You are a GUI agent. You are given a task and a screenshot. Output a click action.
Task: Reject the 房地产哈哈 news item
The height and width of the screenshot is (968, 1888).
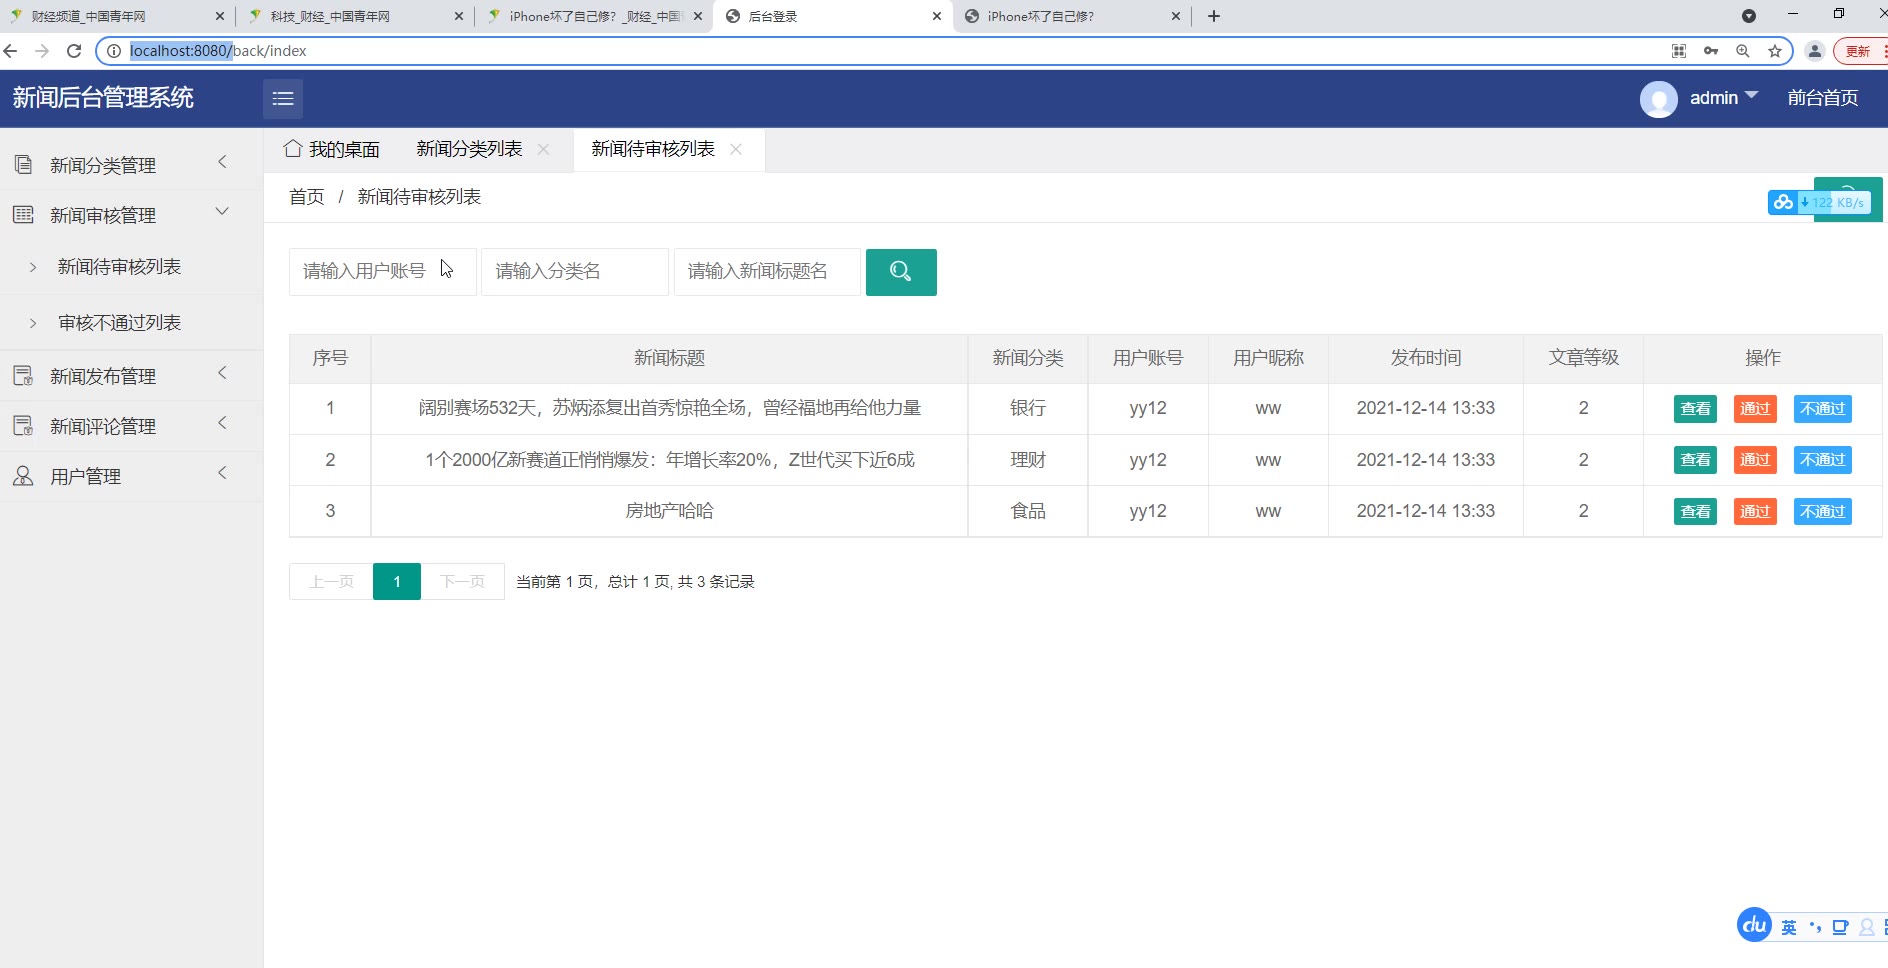pos(1823,512)
